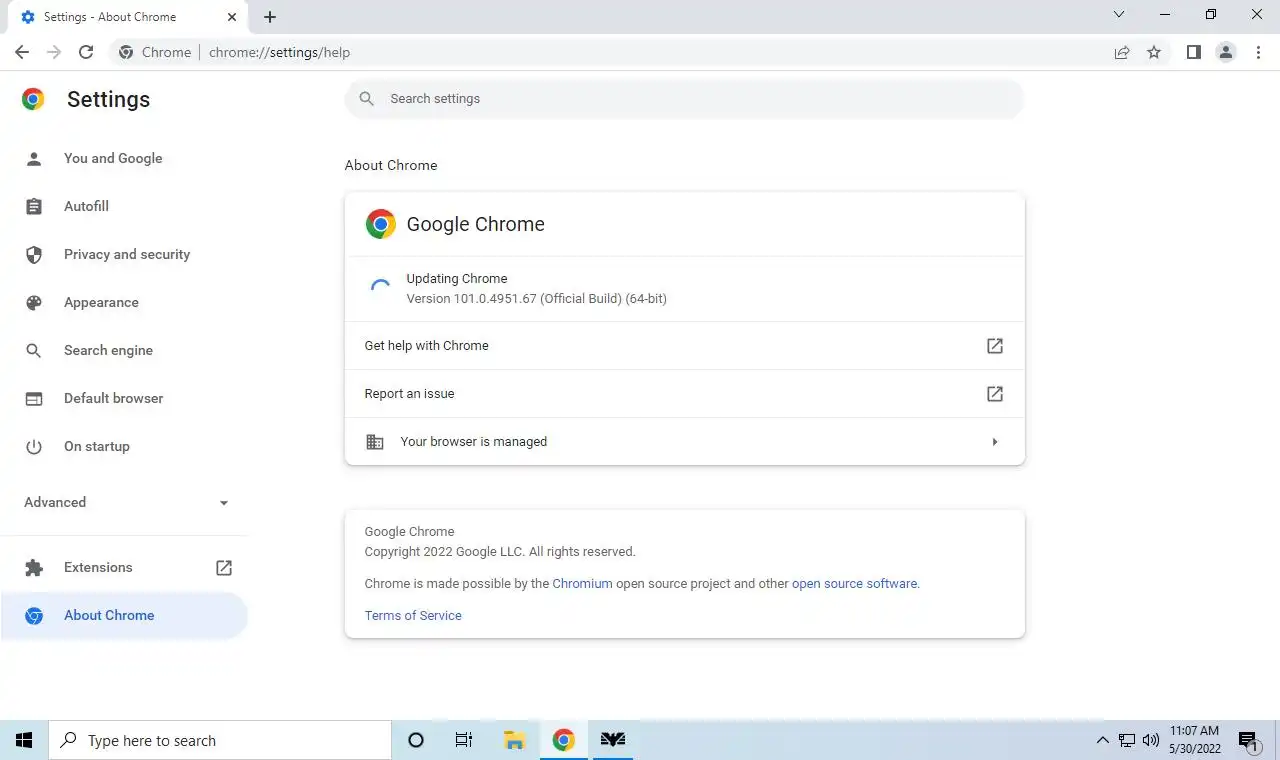Viewport: 1280px width, 760px height.
Task: Click external link icon for Report an issue
Action: click(x=995, y=394)
